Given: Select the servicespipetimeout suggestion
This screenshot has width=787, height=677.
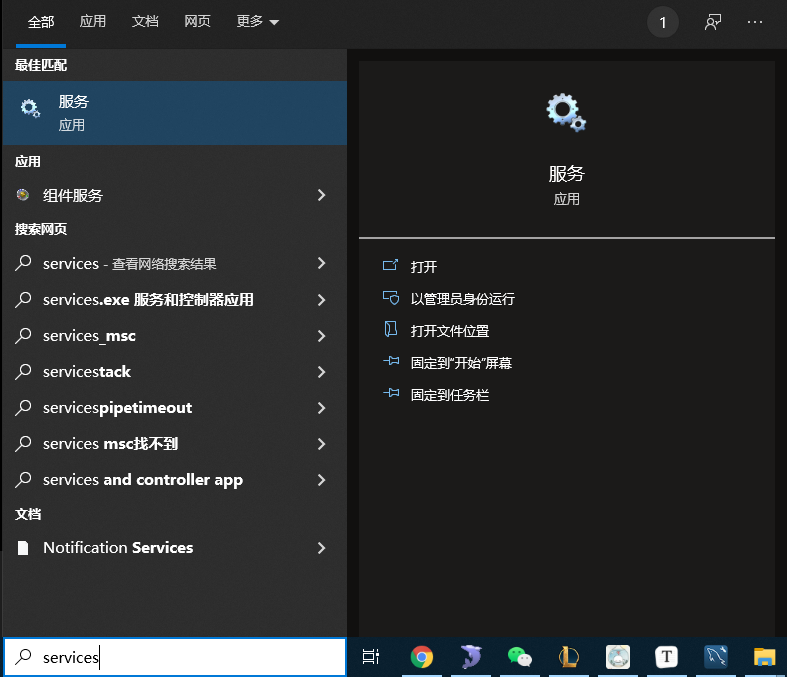Looking at the screenshot, I should click(175, 408).
